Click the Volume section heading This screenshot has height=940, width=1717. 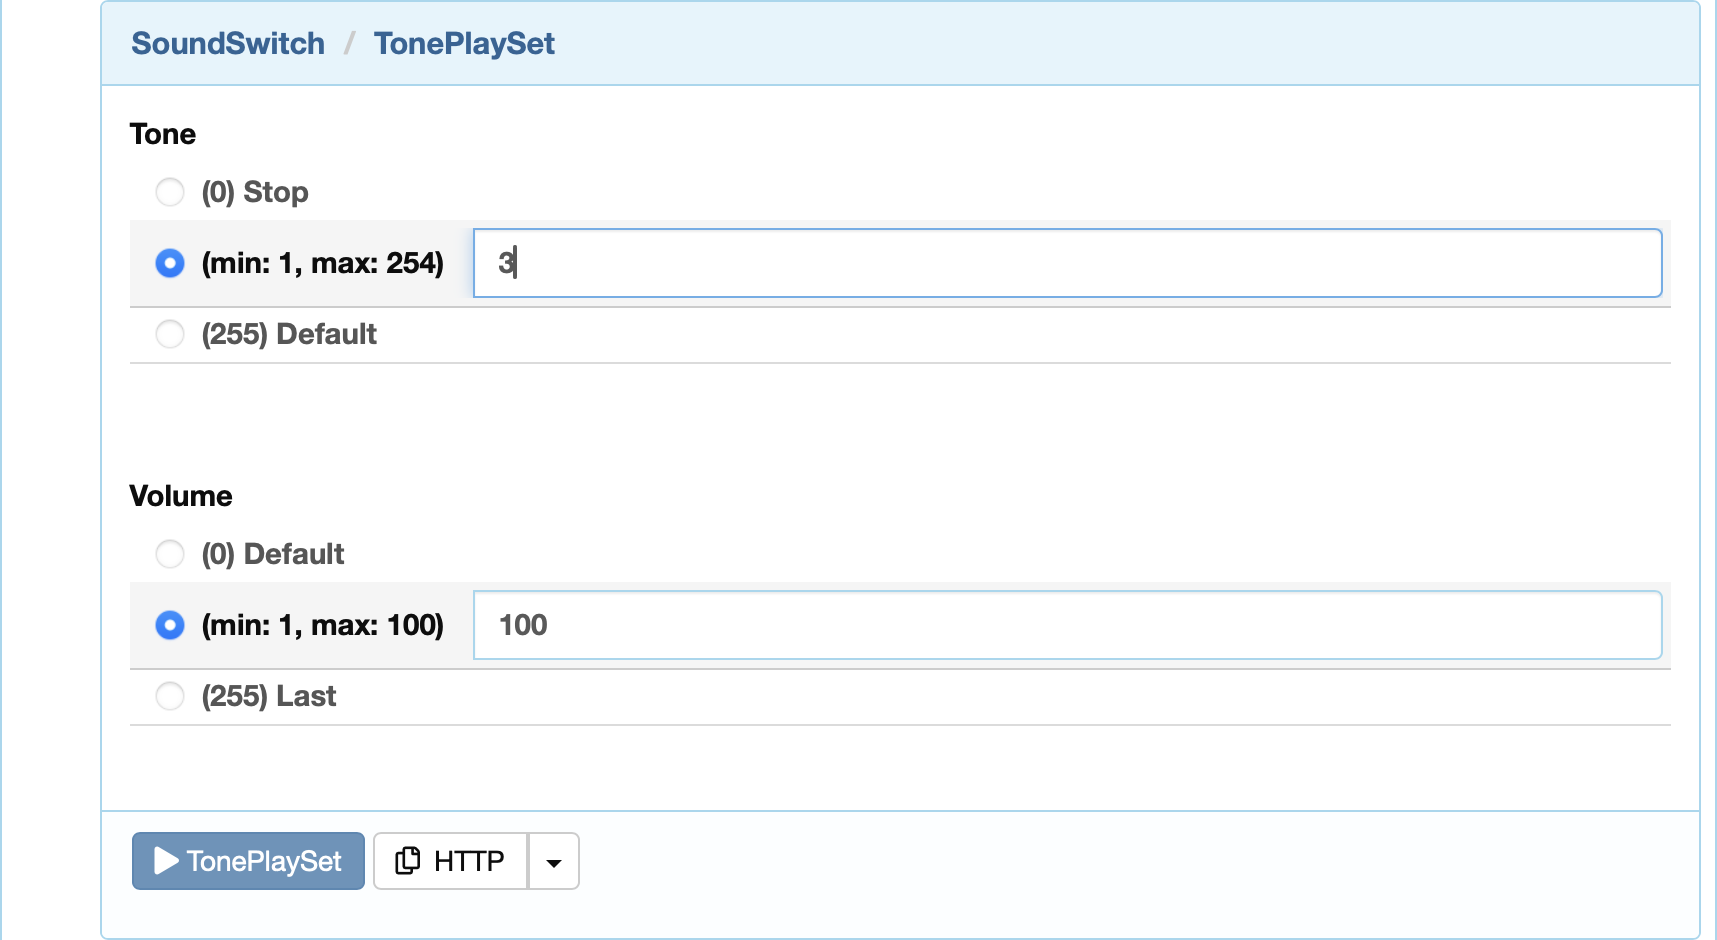181,496
